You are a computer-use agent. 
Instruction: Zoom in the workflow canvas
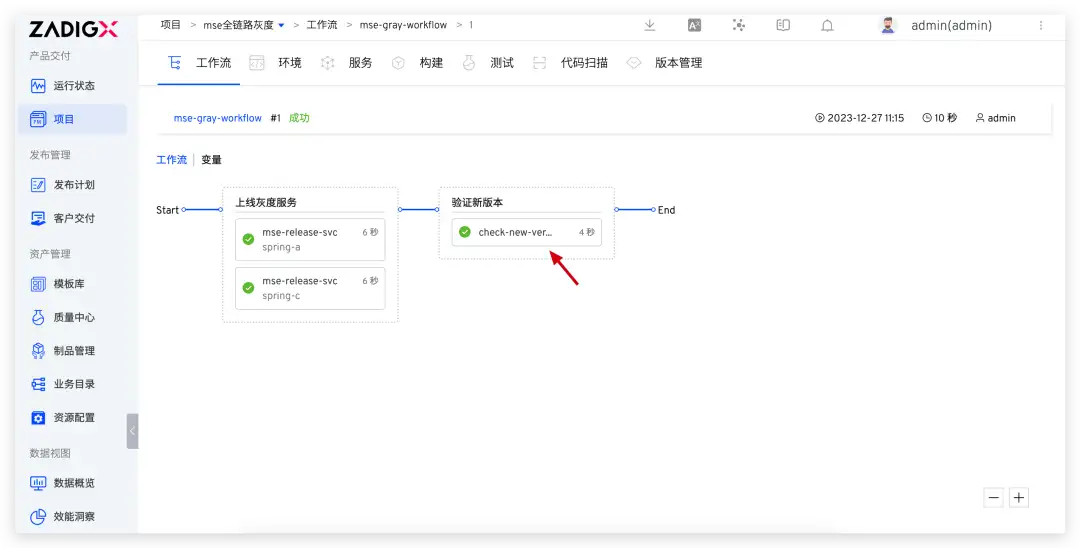1019,497
